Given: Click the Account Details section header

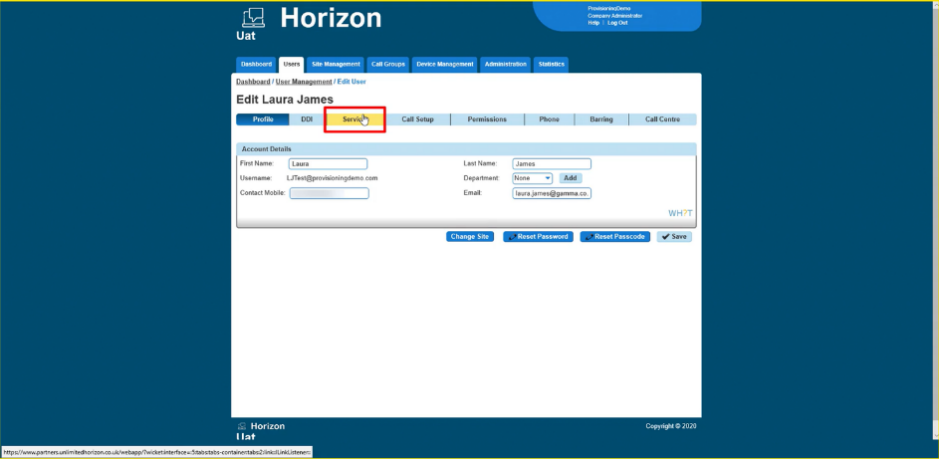Looking at the screenshot, I should [467, 149].
